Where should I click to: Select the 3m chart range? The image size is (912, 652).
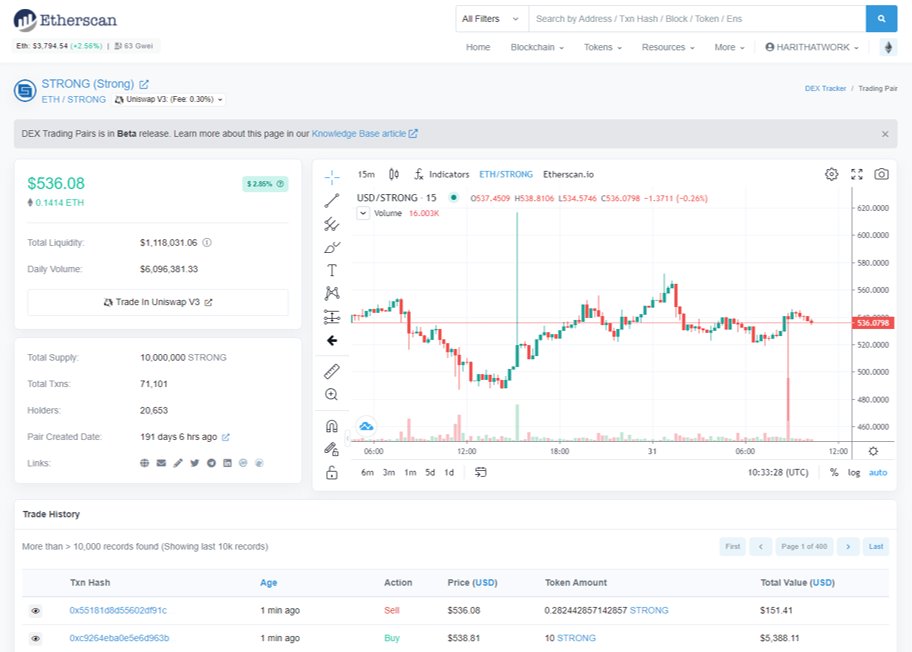(x=389, y=472)
